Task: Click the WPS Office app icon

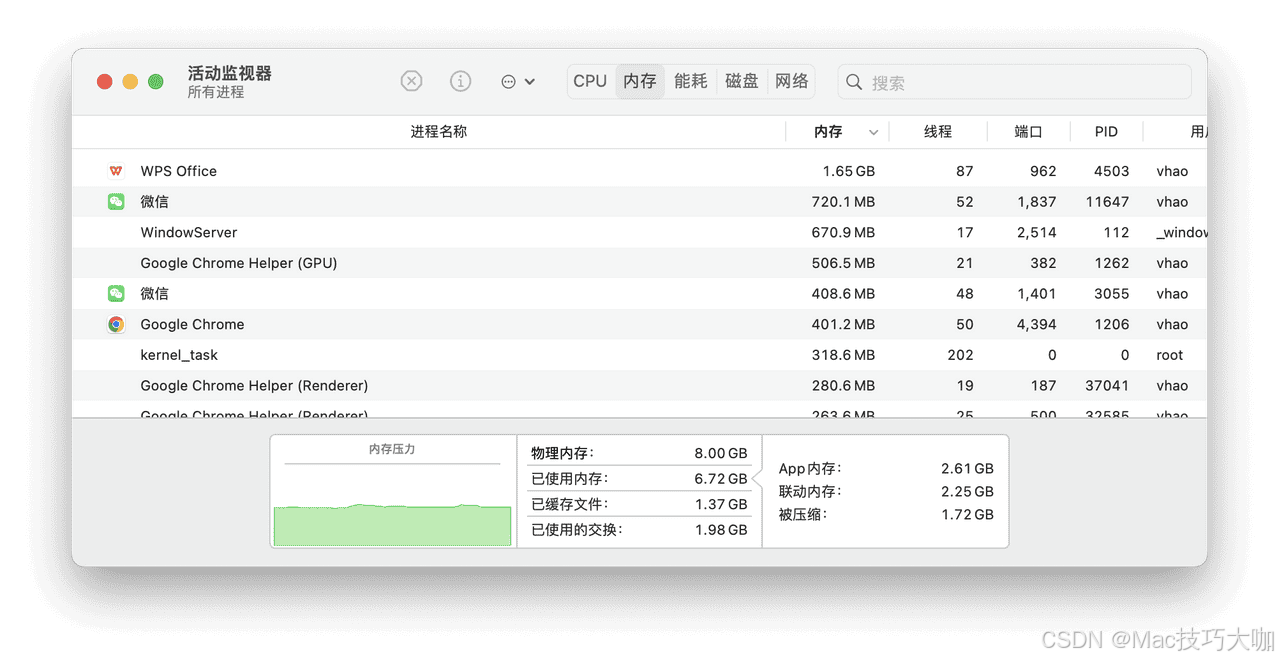Action: [116, 171]
